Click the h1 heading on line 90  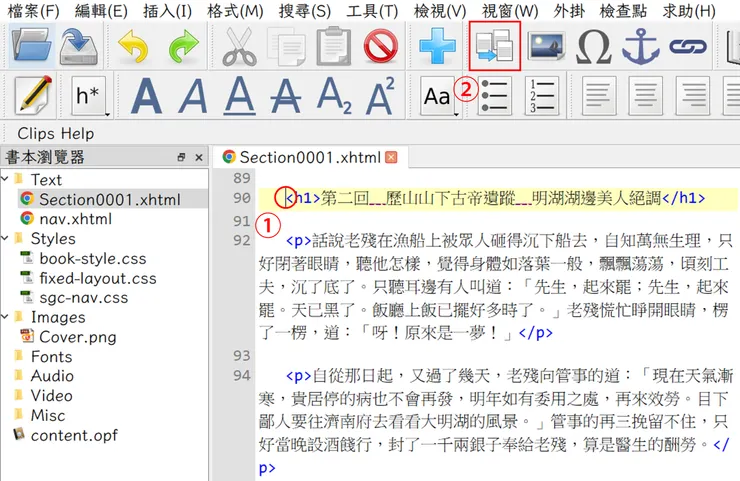tap(496, 198)
